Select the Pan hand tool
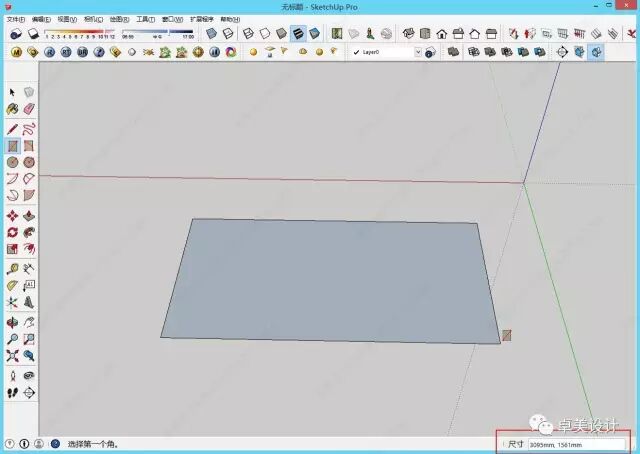 (29, 323)
